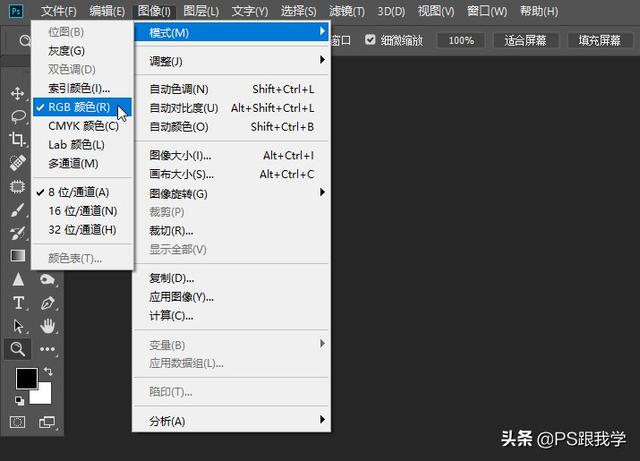The height and width of the screenshot is (461, 640).
Task: Select the Crop tool
Action: [x=17, y=140]
